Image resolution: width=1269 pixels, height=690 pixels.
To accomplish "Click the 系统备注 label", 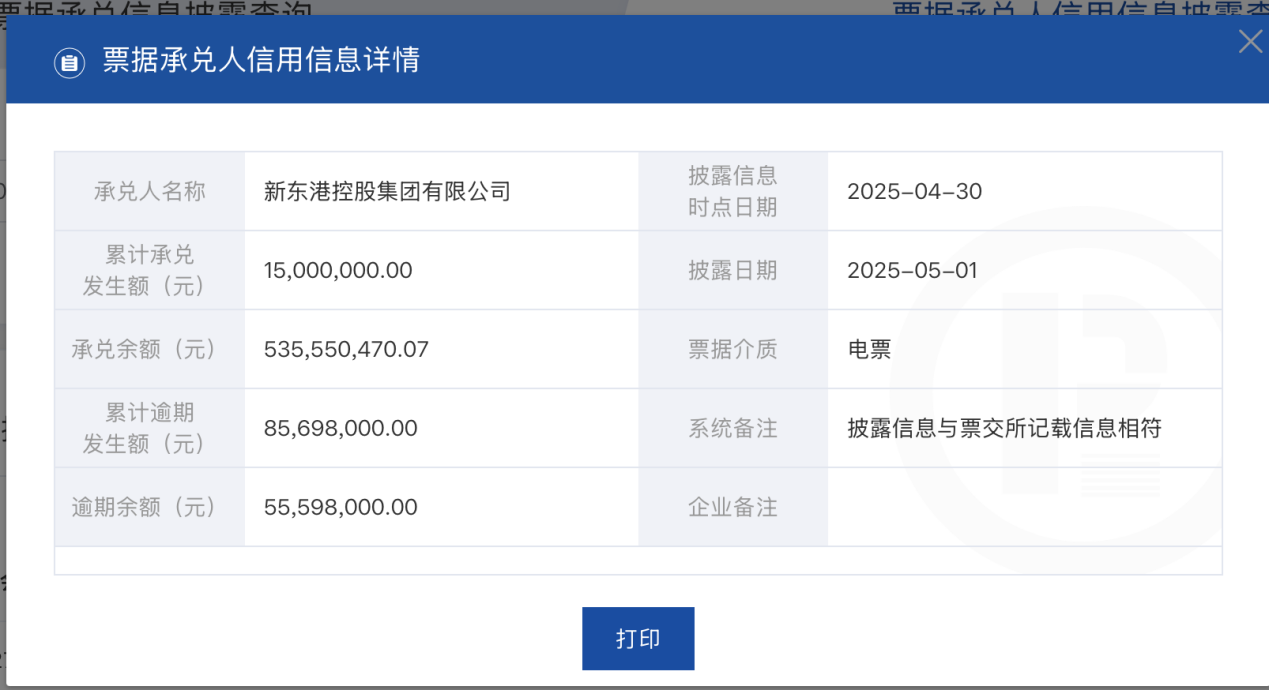I will coord(732,428).
